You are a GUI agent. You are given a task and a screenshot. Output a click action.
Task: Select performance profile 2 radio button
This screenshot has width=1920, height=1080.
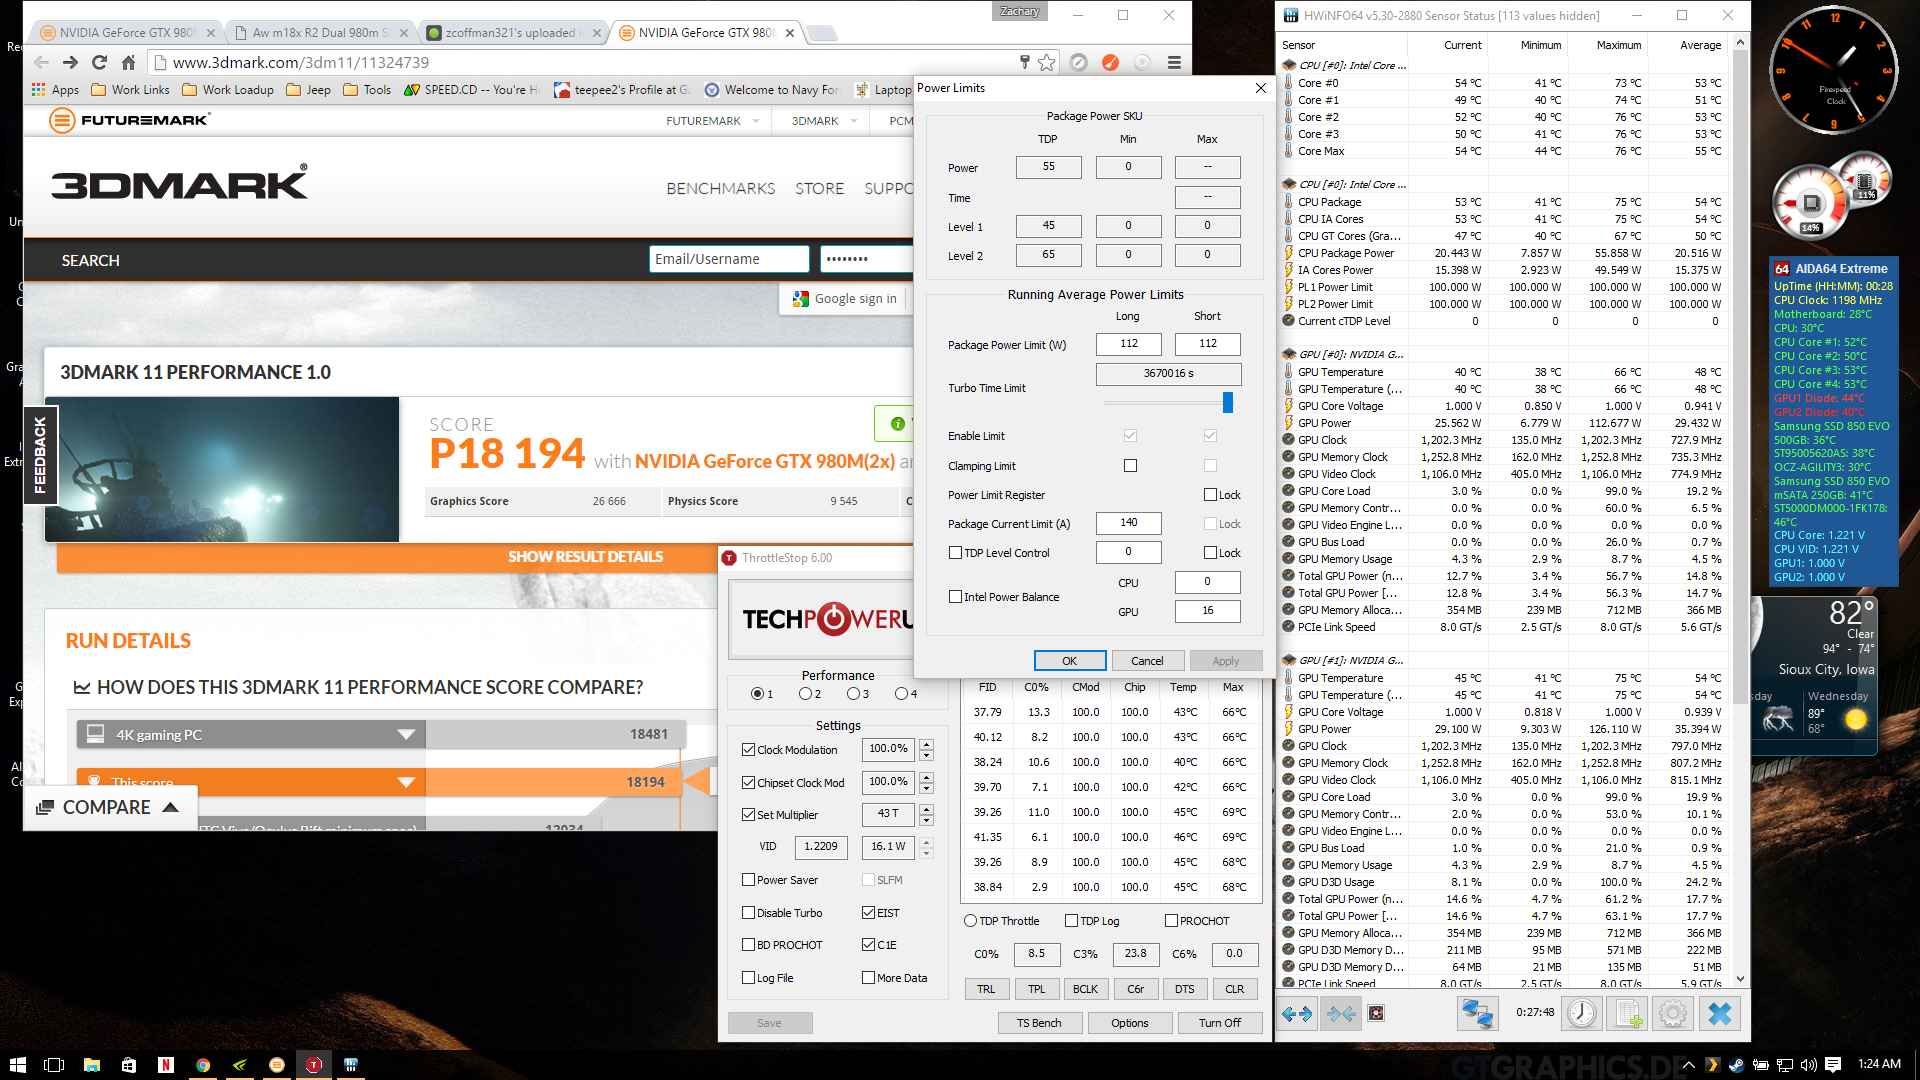pyautogui.click(x=805, y=694)
